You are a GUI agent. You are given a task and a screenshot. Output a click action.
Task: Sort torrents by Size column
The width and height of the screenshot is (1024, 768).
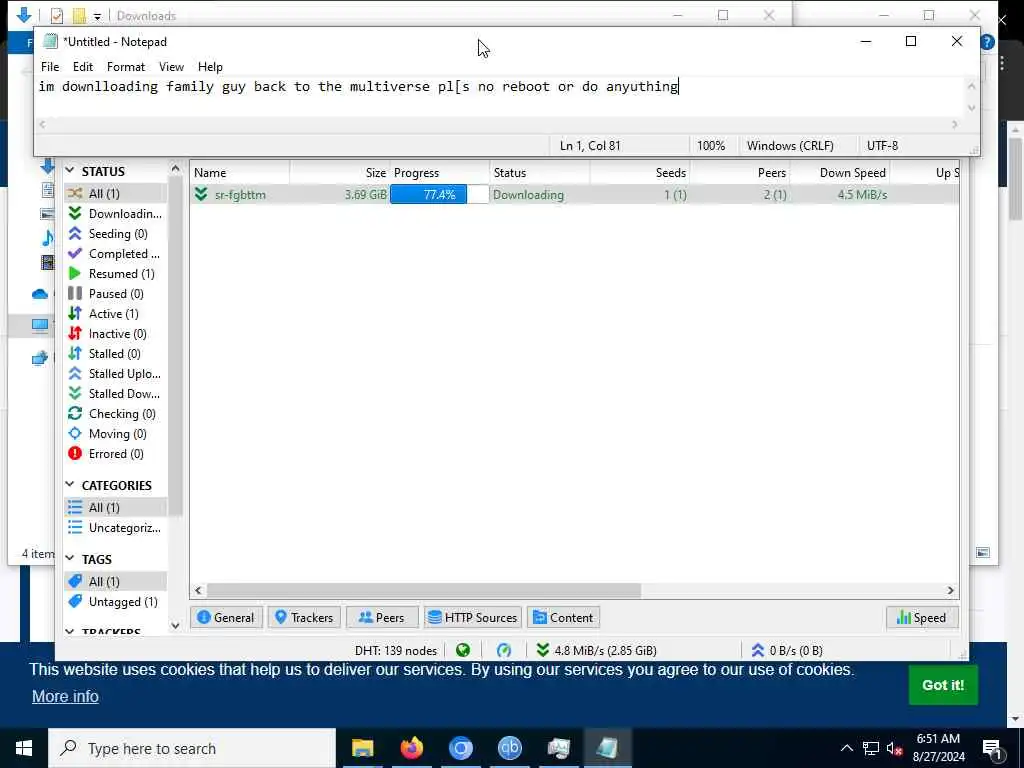[340, 172]
